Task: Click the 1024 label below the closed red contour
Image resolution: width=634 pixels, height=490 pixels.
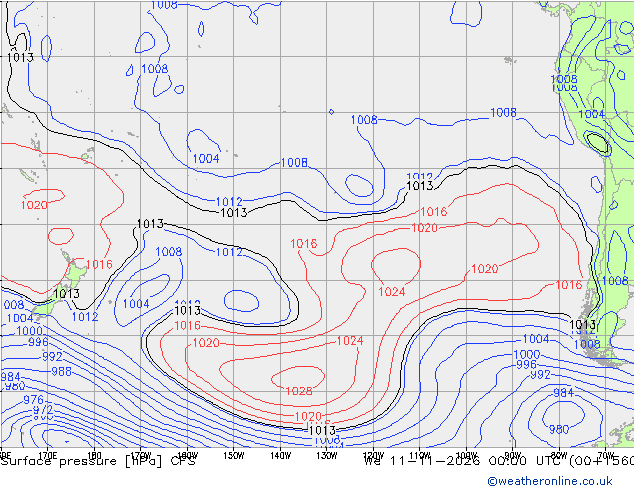Action: click(391, 291)
